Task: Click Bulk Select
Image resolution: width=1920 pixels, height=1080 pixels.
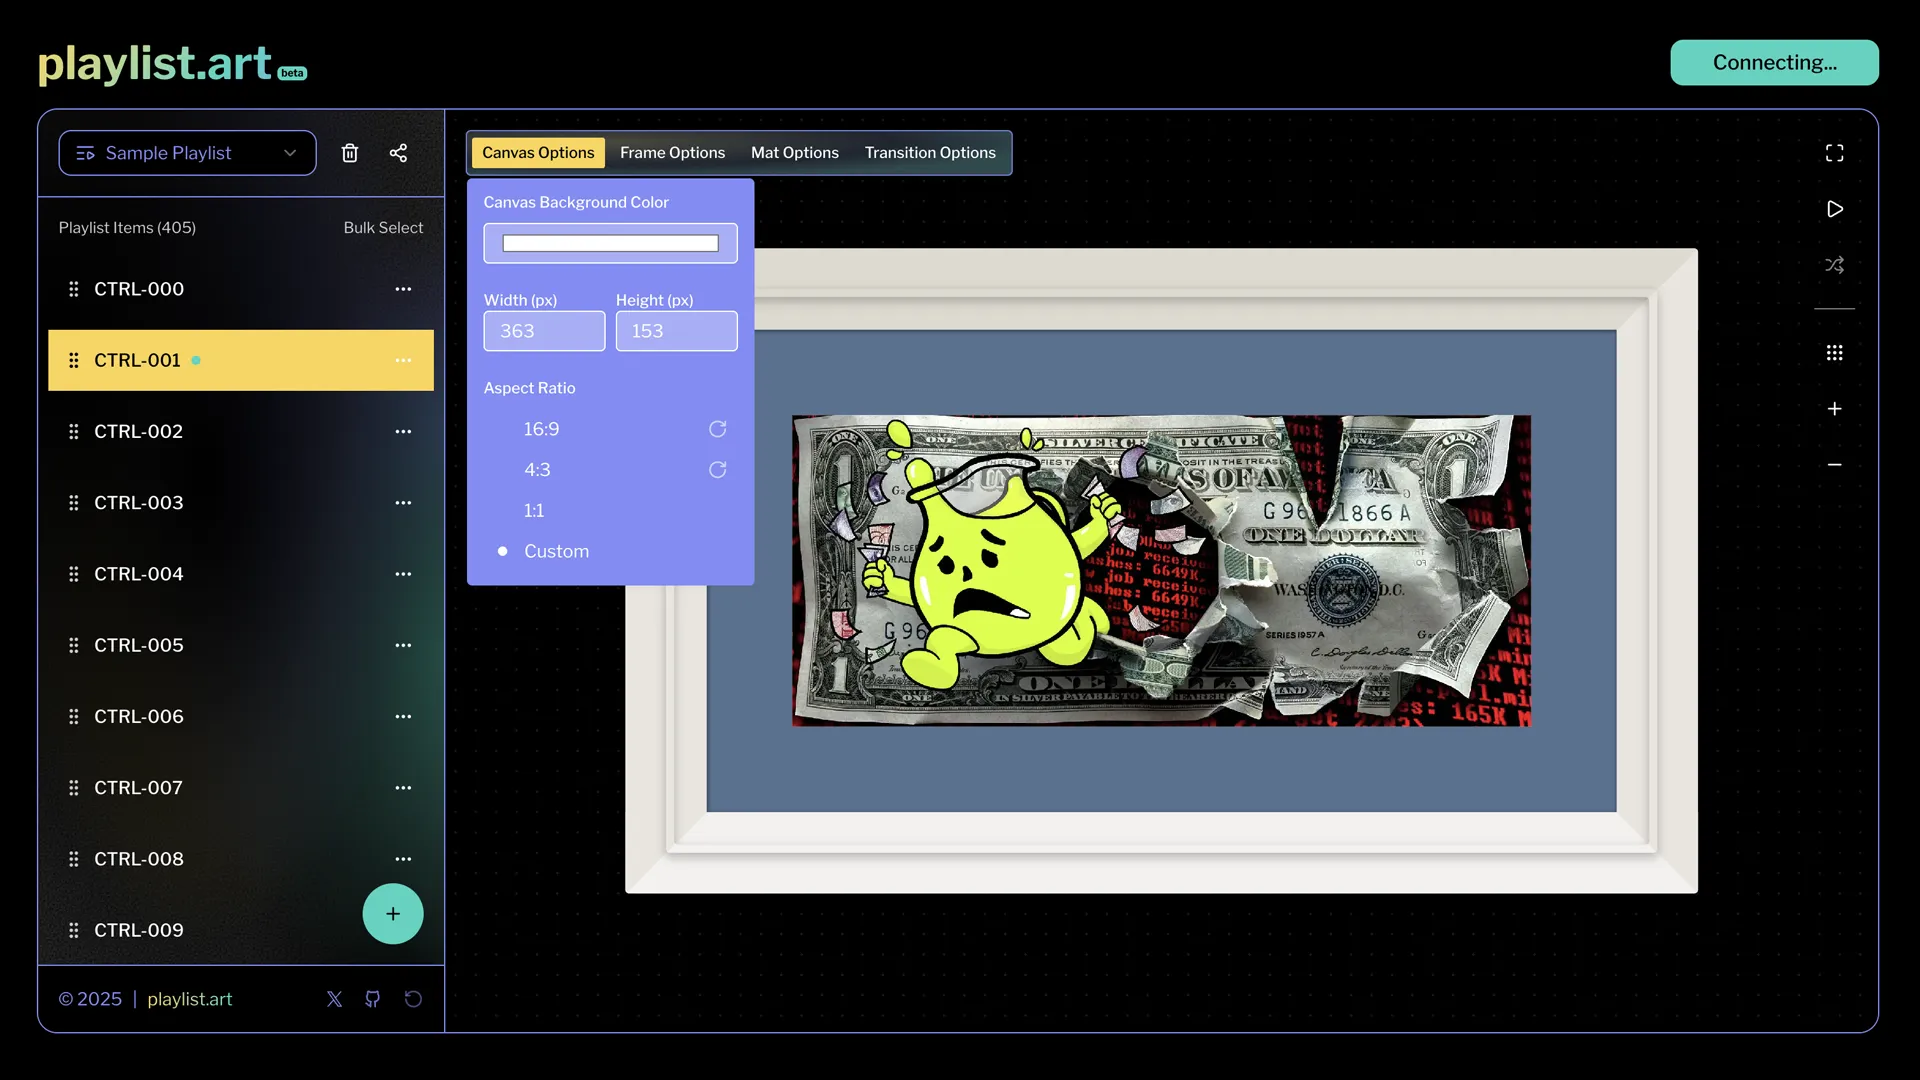Action: (383, 228)
